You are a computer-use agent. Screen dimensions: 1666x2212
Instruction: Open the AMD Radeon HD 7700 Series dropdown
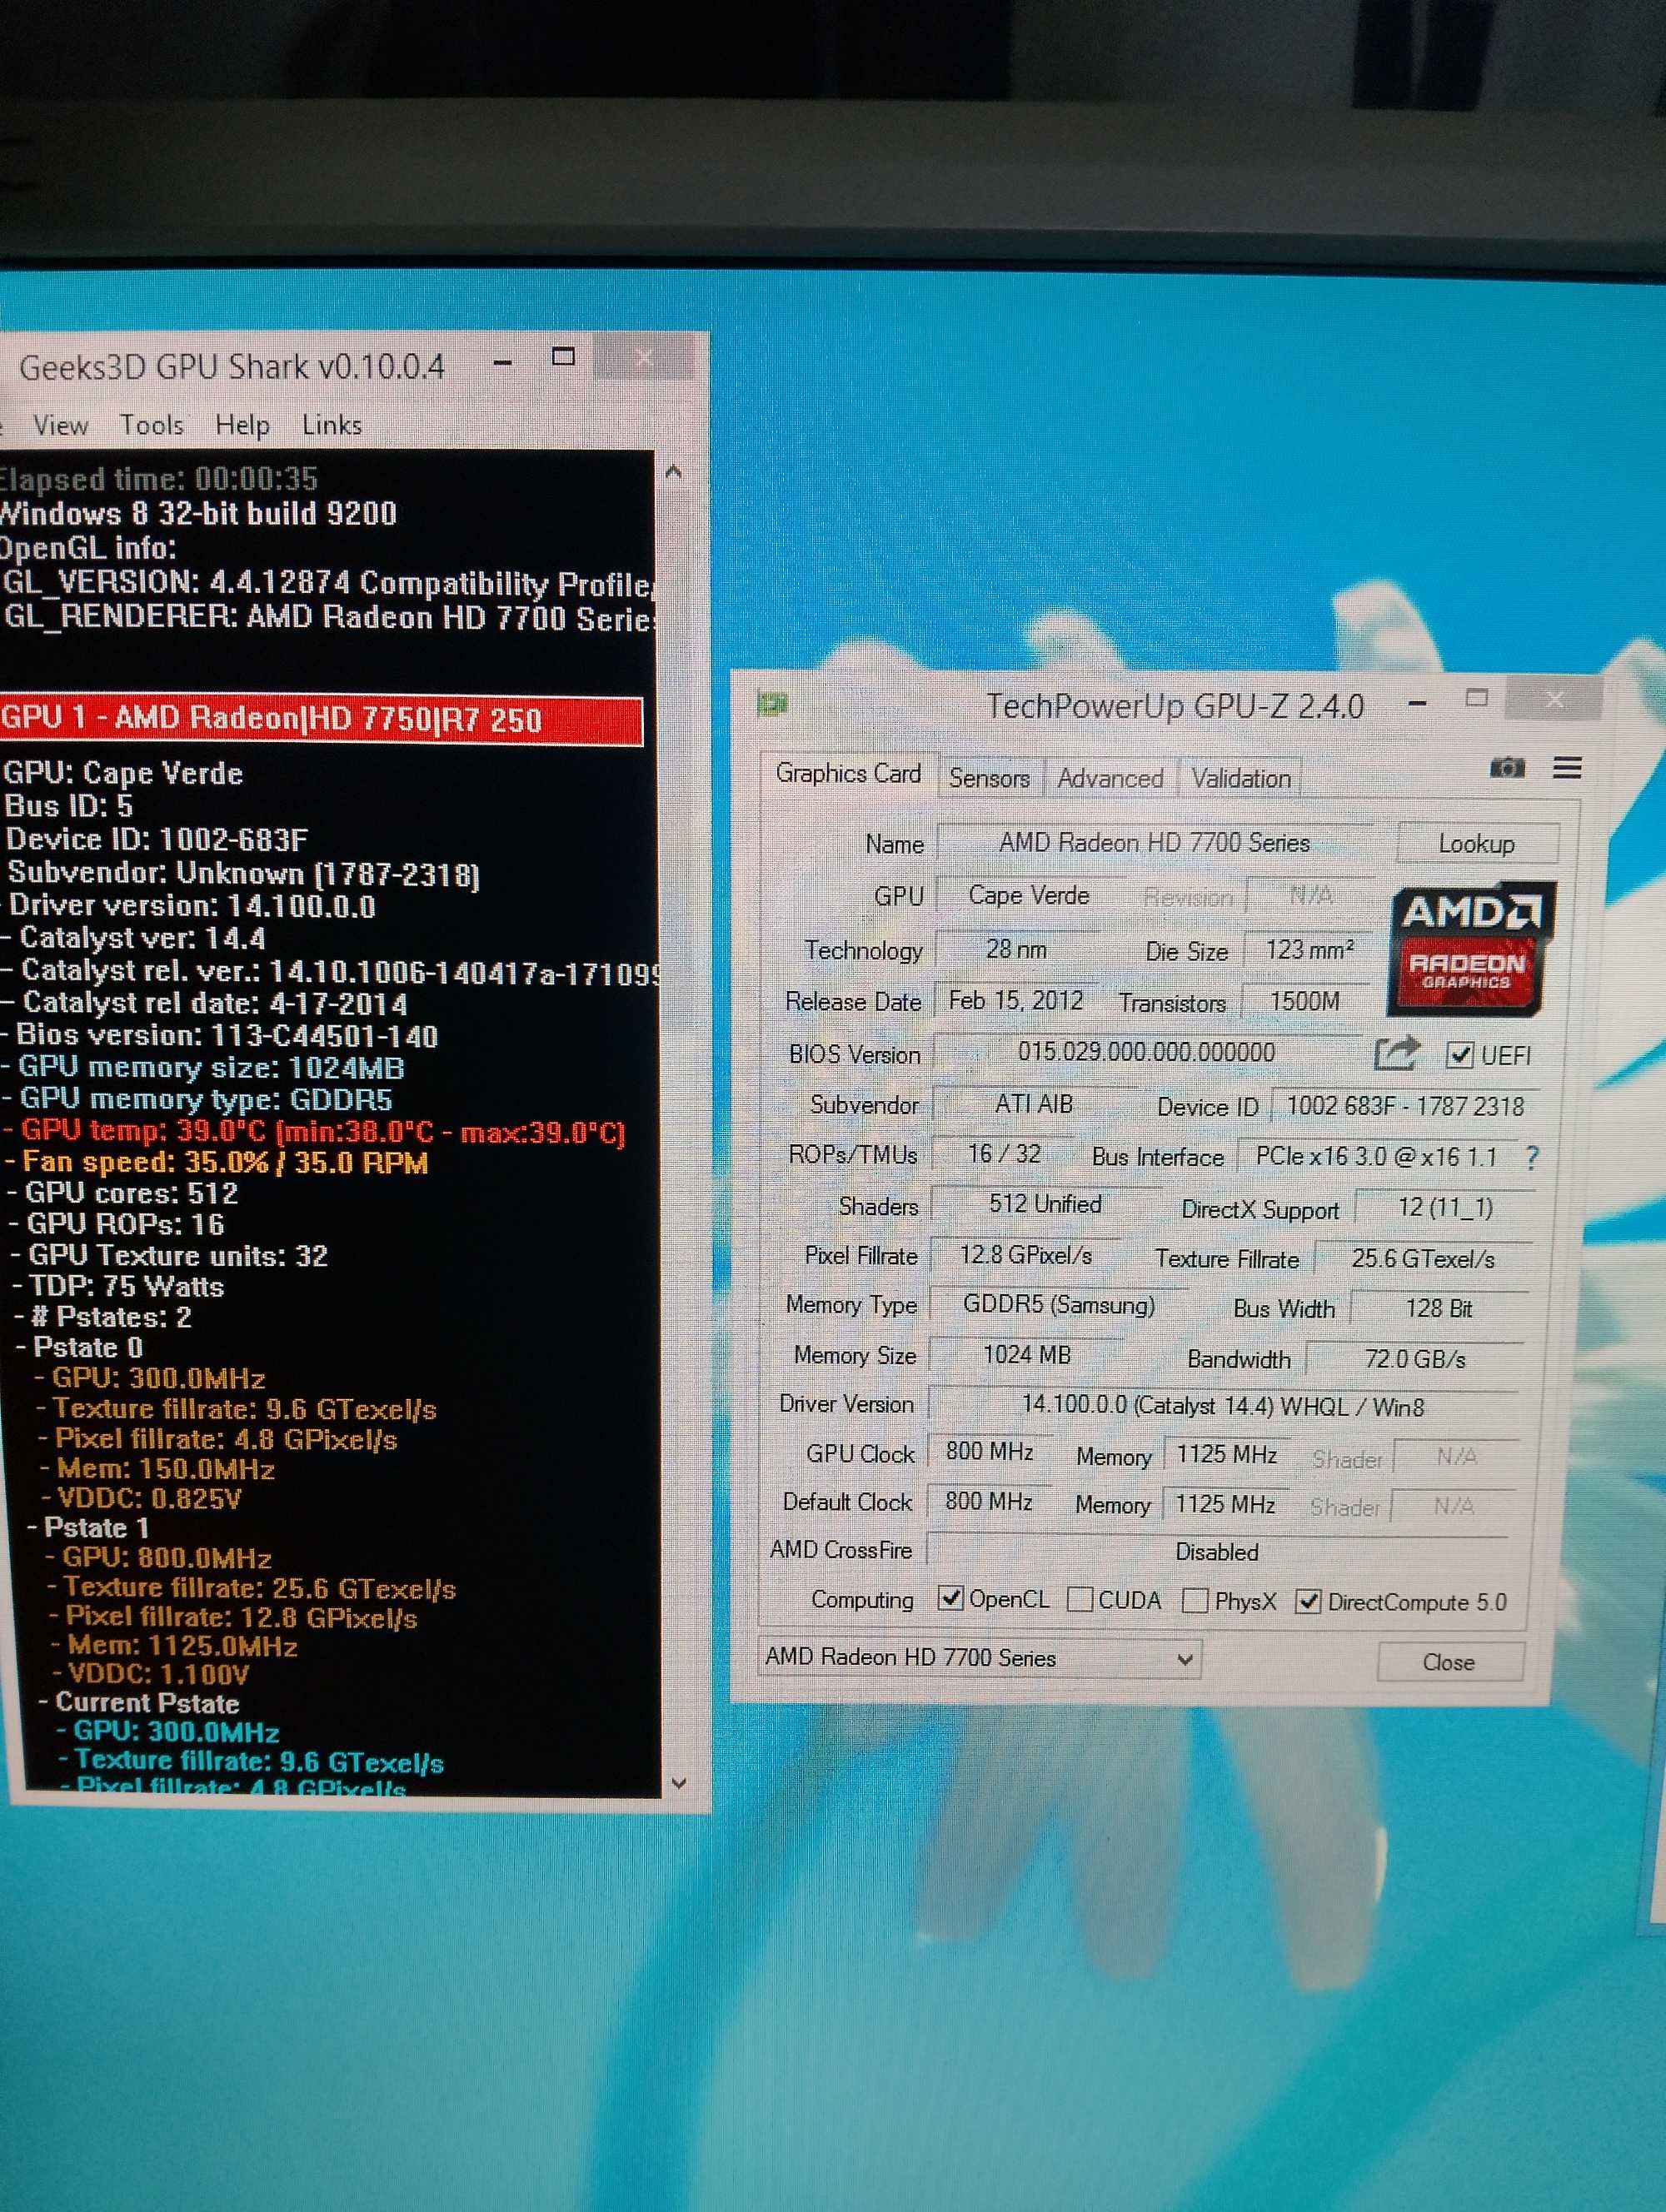tap(978, 1658)
